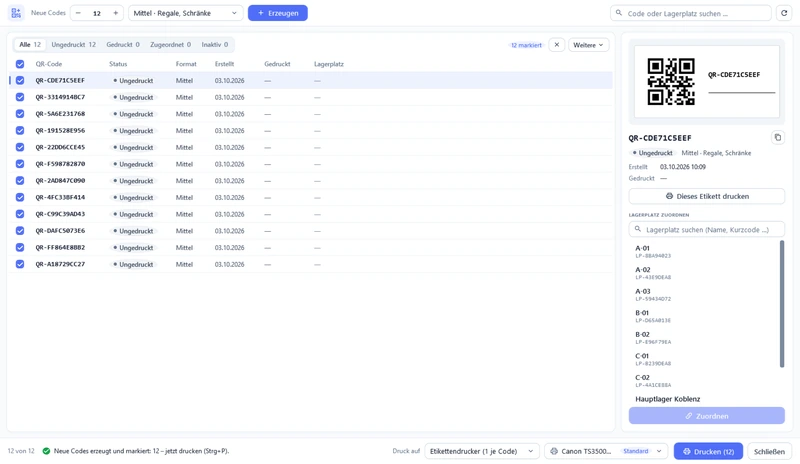Select storage location C-02
The width and height of the screenshot is (800, 464).
pos(704,381)
